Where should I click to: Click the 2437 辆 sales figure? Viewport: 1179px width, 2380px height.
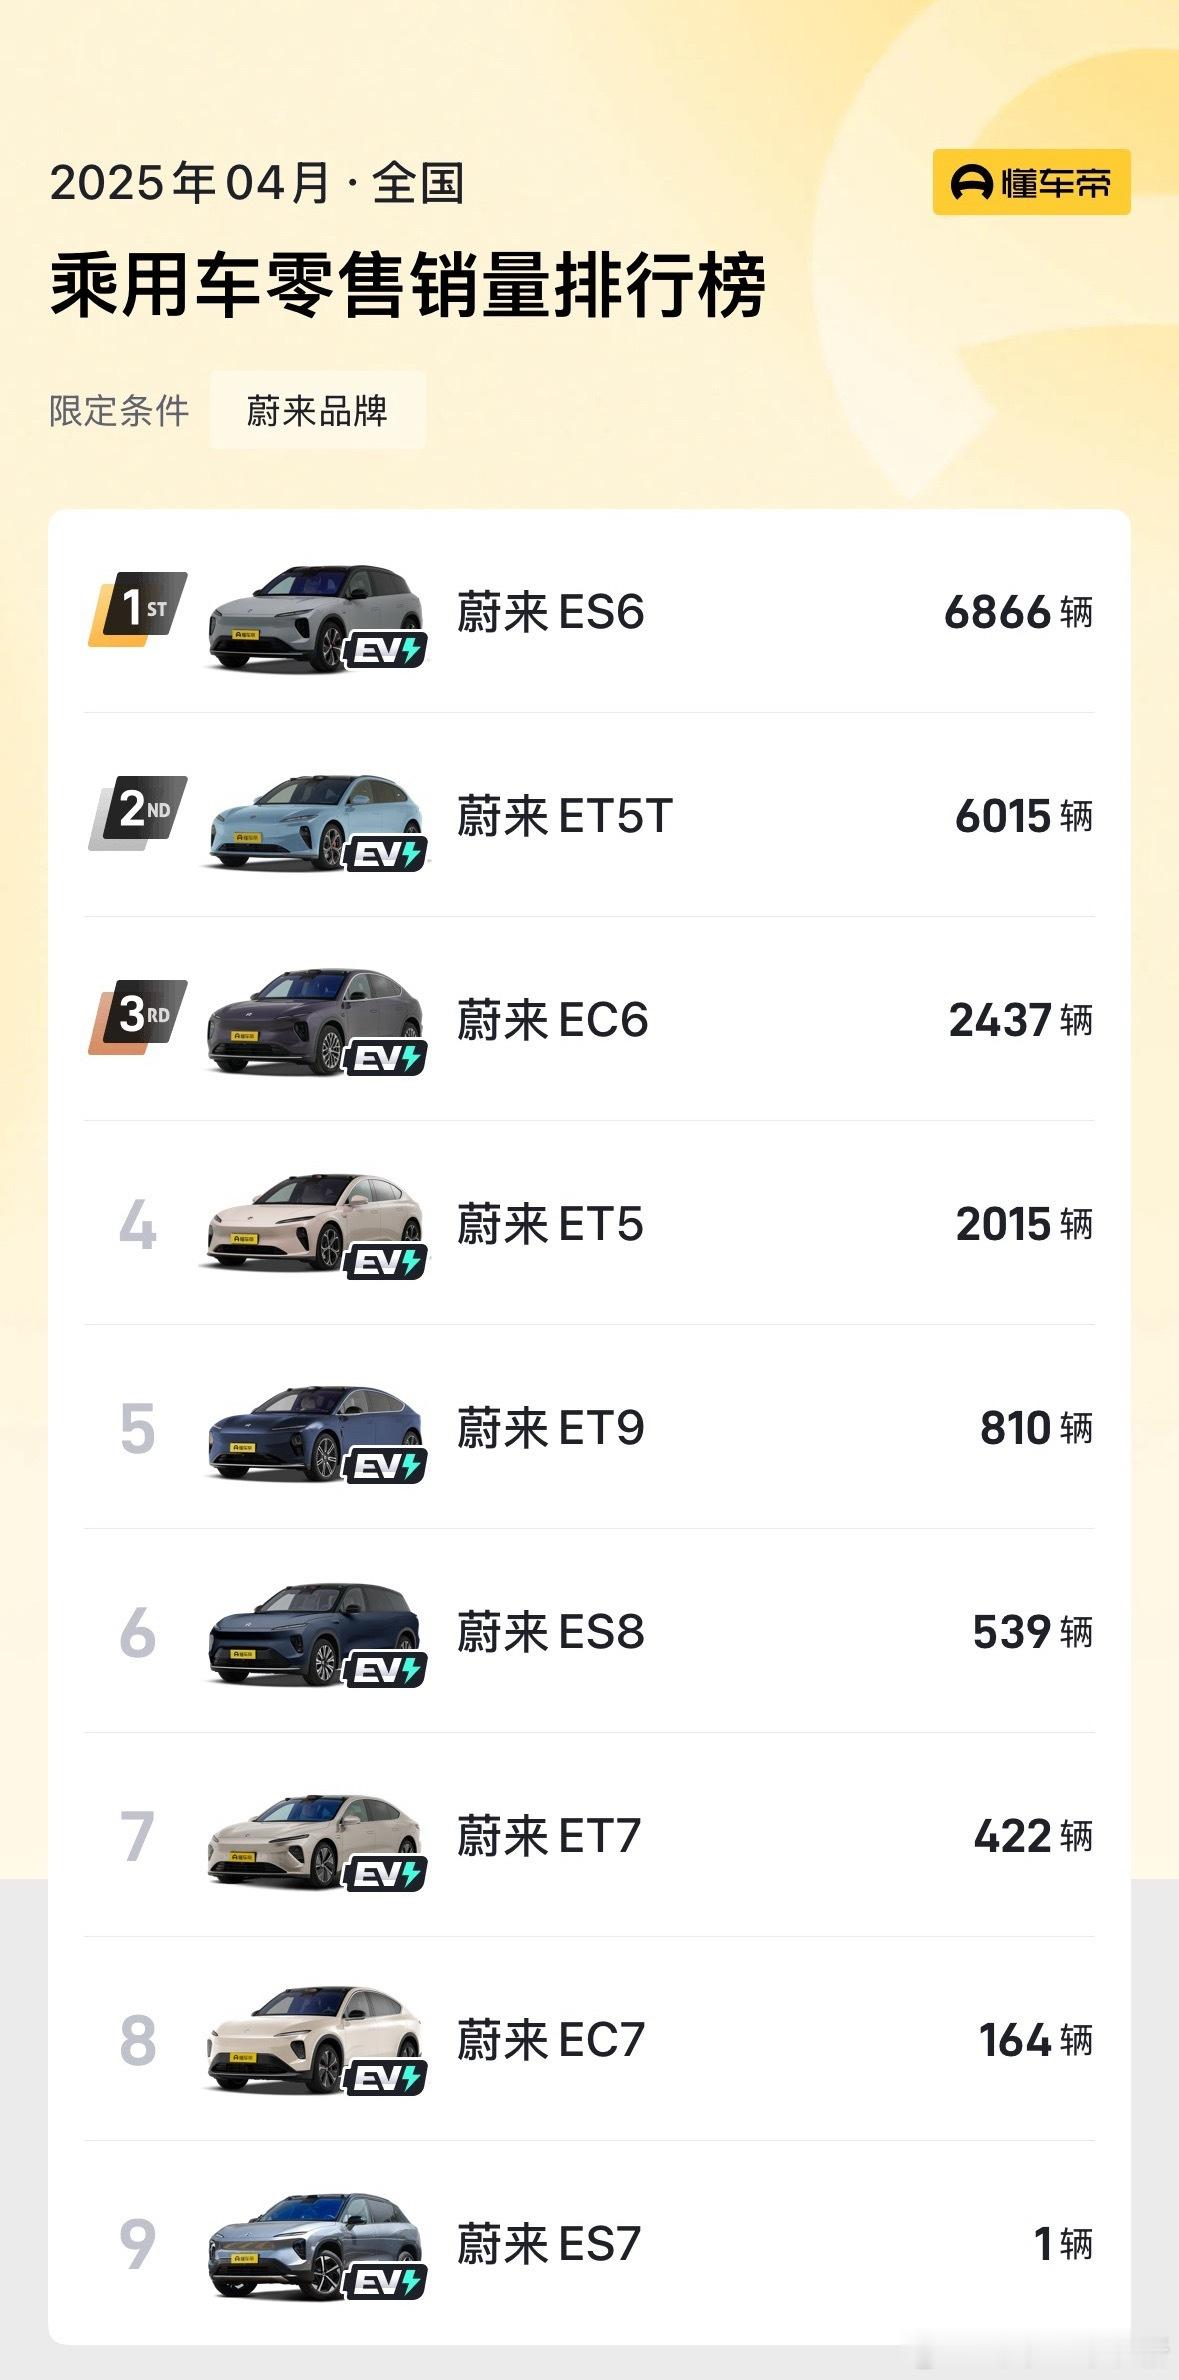click(1021, 1020)
